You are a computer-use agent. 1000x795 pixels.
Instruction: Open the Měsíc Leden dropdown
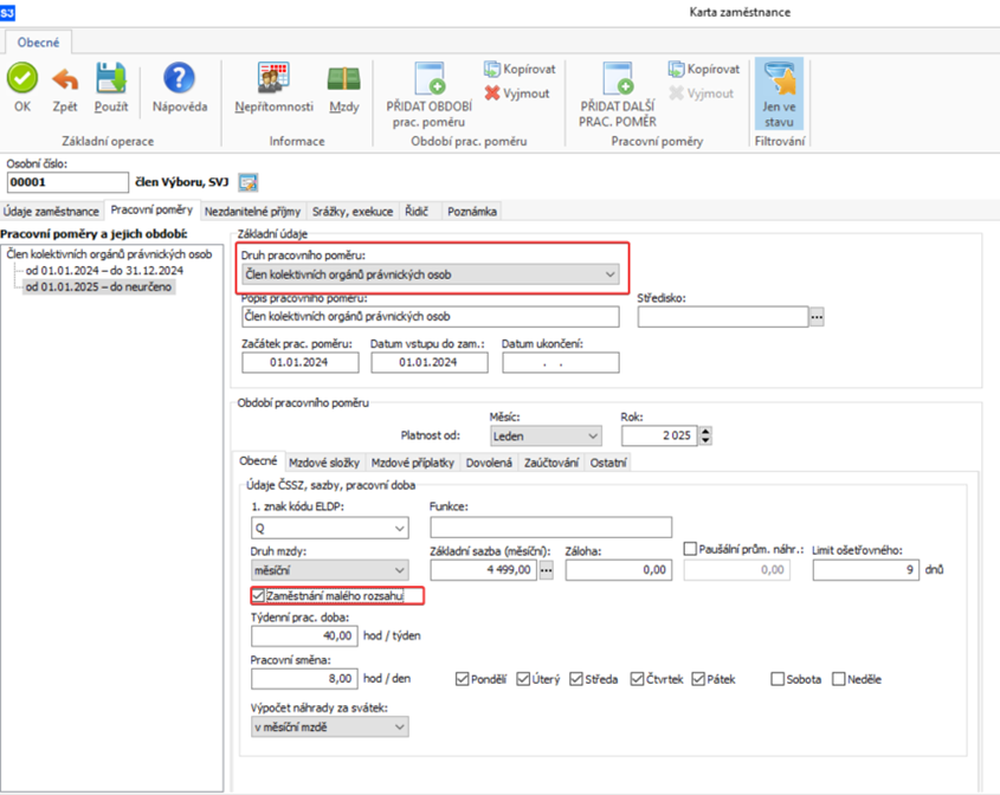pyautogui.click(x=592, y=436)
